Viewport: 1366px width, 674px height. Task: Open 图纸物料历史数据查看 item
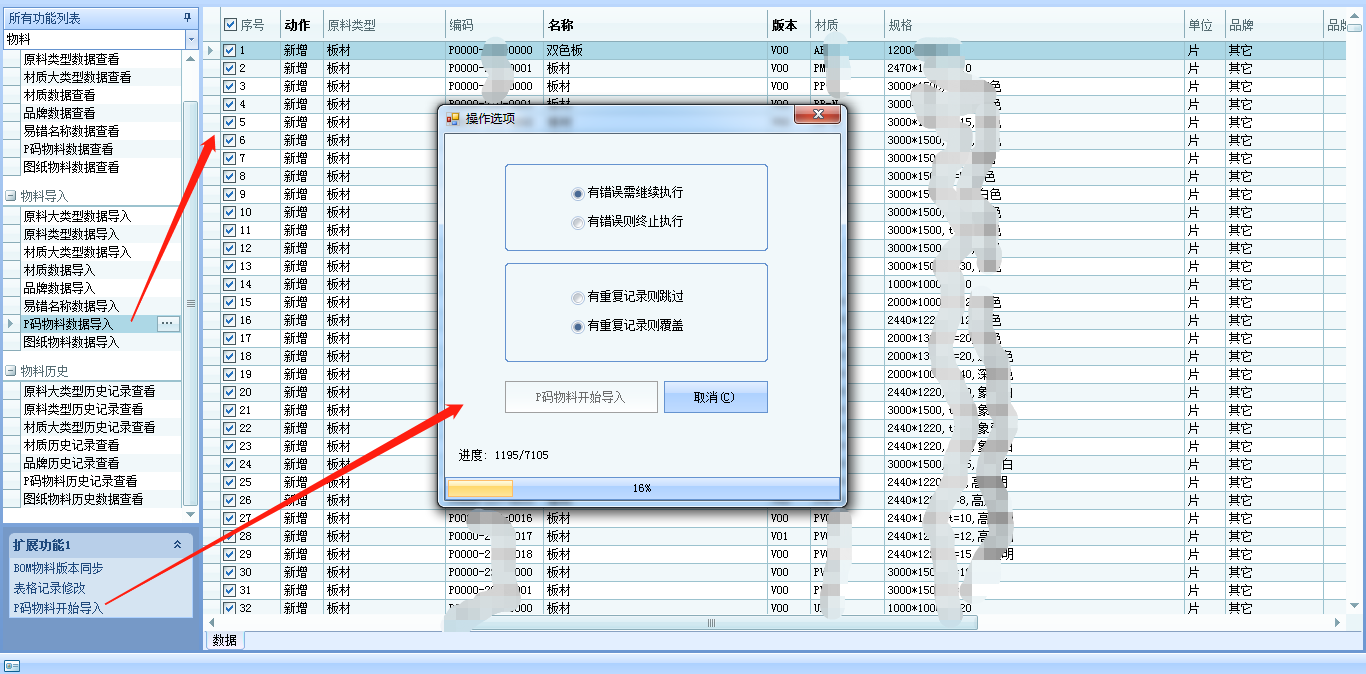[83, 499]
